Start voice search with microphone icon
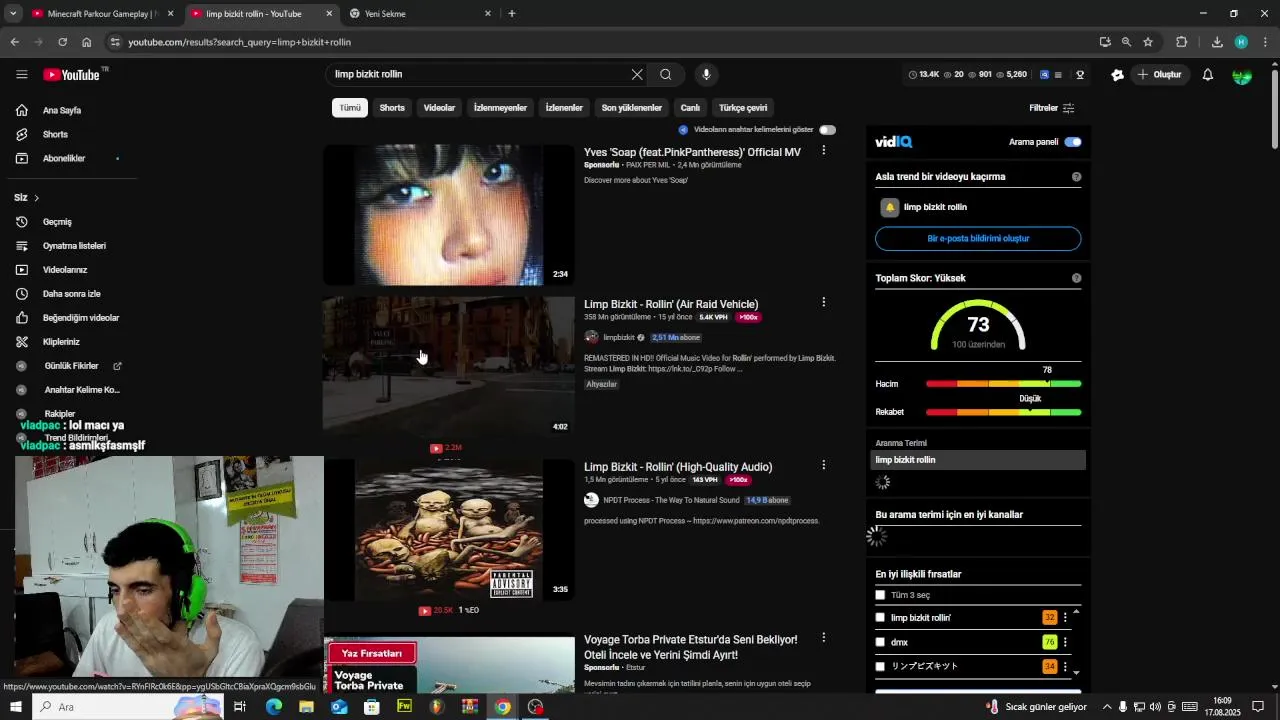Screen dimensions: 1280x720 (x=706, y=74)
